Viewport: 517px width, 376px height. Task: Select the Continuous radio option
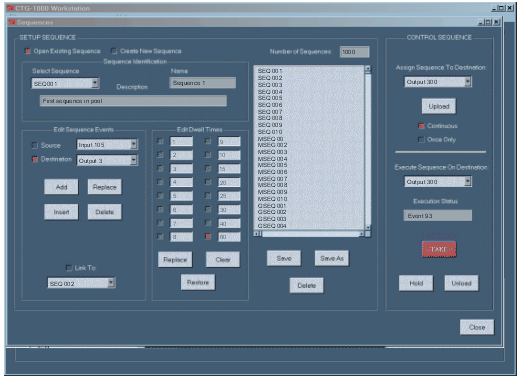[421, 126]
